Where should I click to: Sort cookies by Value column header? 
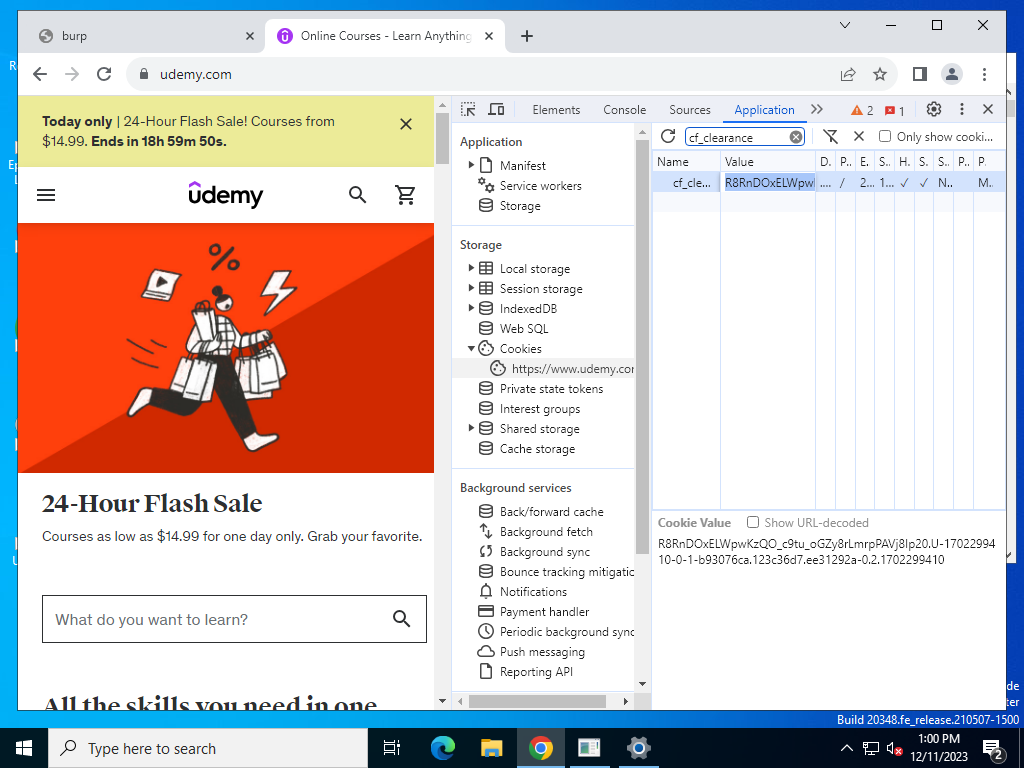[x=768, y=161]
